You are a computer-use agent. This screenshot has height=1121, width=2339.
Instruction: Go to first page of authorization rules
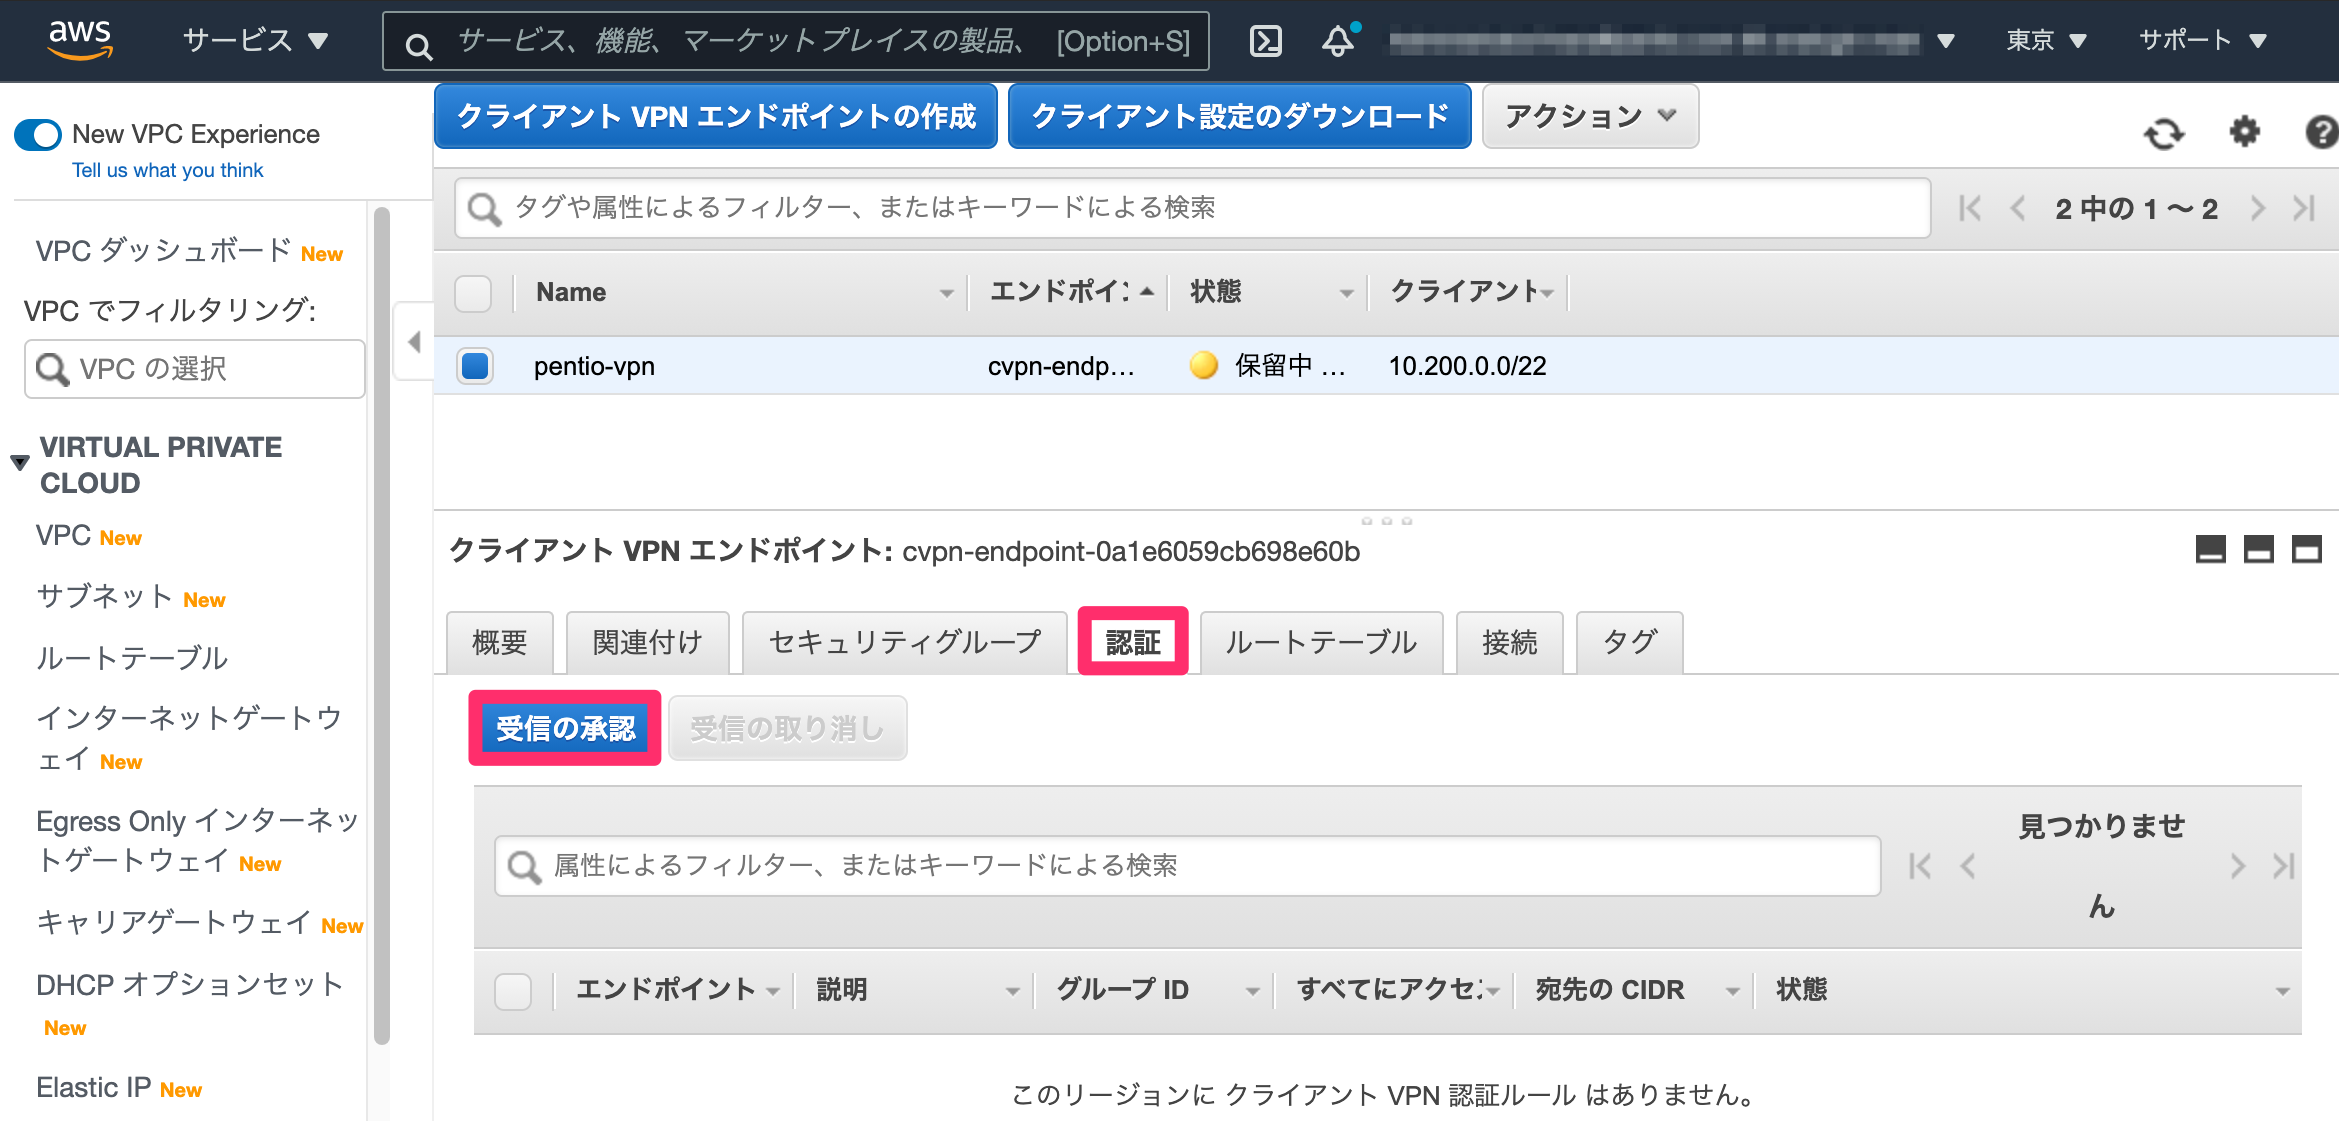1919,866
